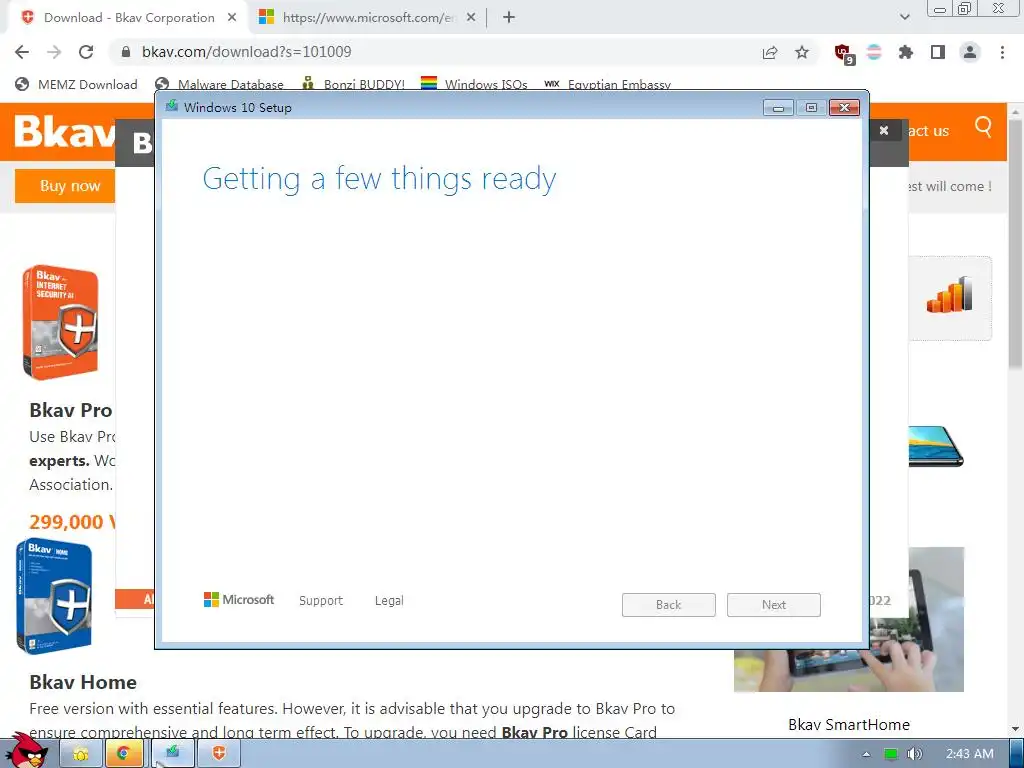Open a new browser tab
The height and width of the screenshot is (768, 1024).
pyautogui.click(x=509, y=18)
